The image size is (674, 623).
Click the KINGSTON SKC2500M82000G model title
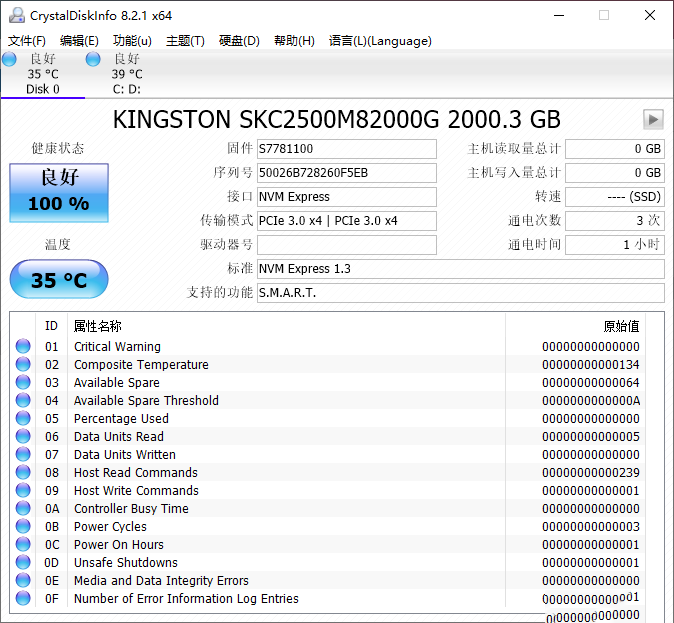(337, 120)
